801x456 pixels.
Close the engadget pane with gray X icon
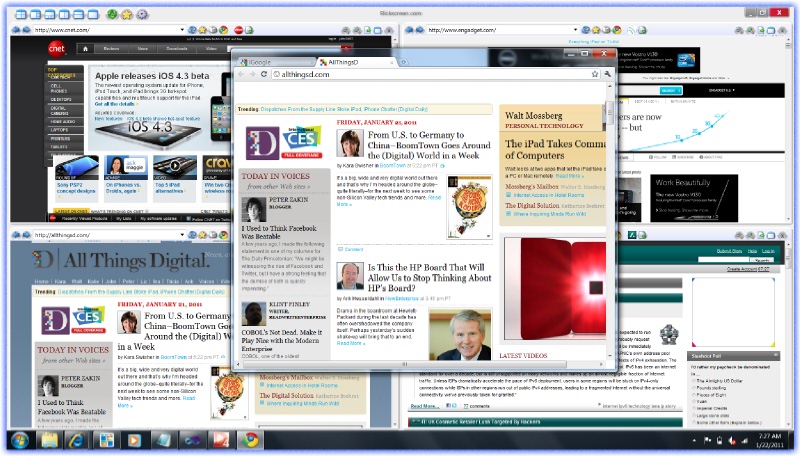(x=782, y=31)
